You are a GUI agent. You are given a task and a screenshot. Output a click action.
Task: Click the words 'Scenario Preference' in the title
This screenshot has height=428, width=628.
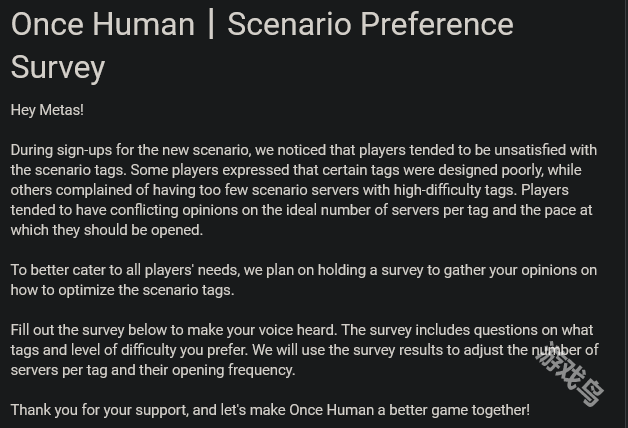tap(370, 25)
